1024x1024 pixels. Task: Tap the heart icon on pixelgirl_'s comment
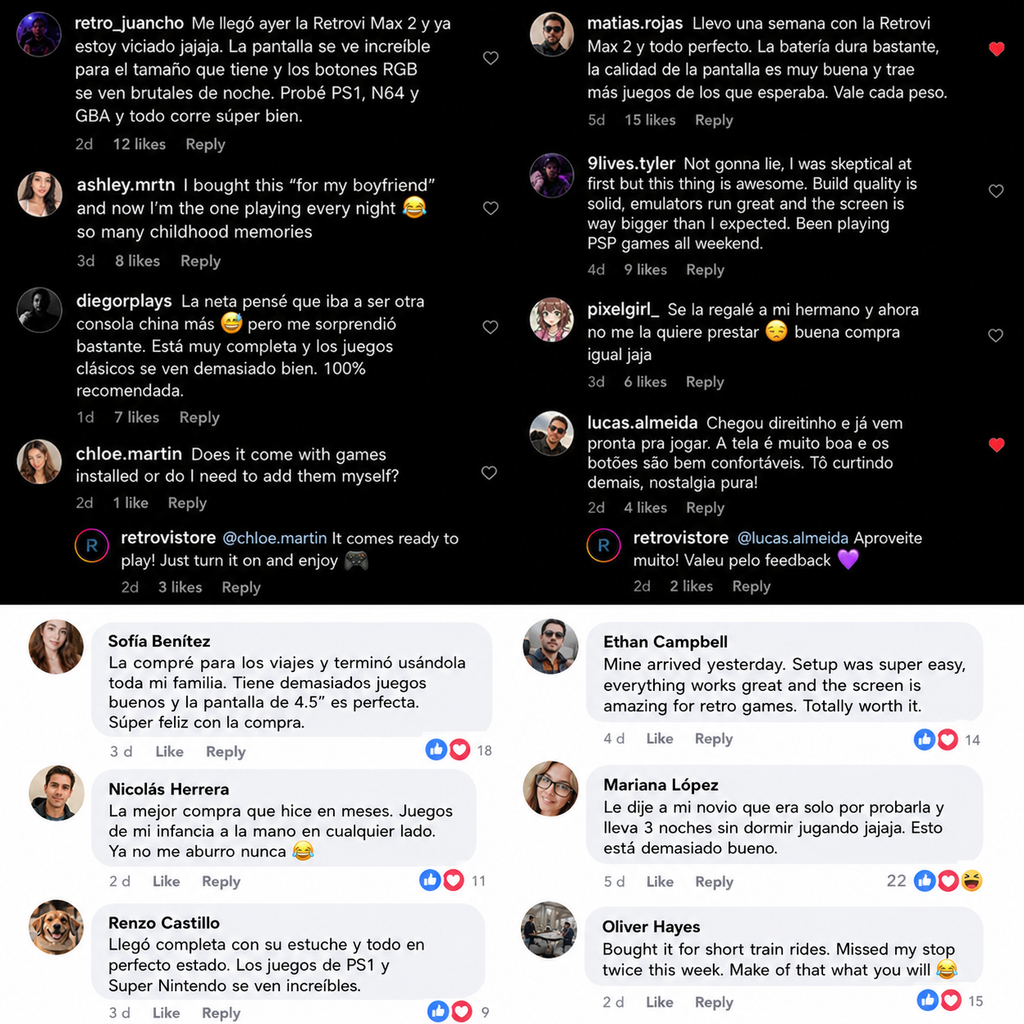[x=995, y=336]
